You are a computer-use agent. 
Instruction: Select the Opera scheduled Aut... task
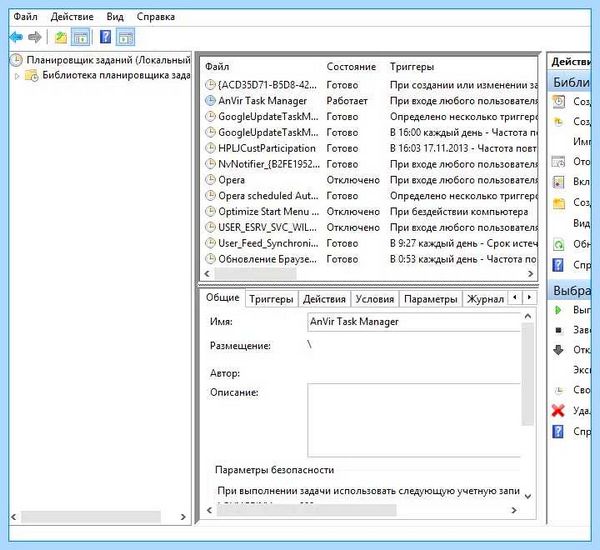point(370,196)
